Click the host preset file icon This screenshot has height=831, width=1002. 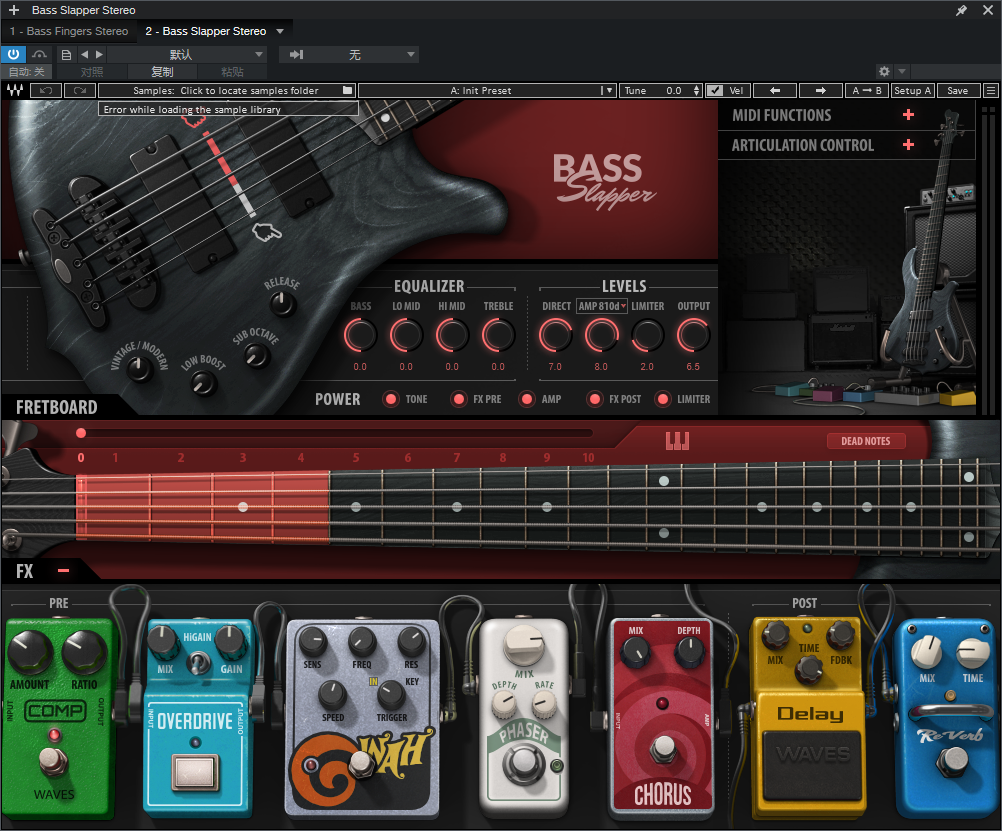(x=66, y=55)
